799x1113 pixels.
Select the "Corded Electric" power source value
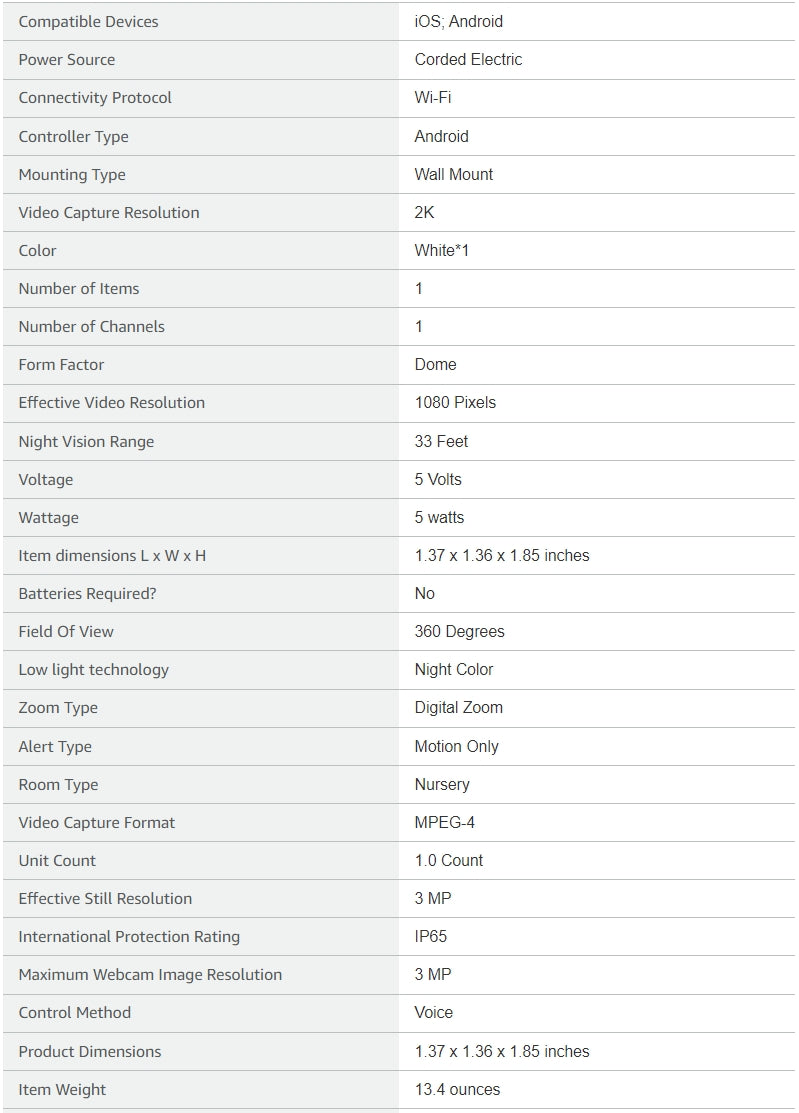[x=468, y=59]
